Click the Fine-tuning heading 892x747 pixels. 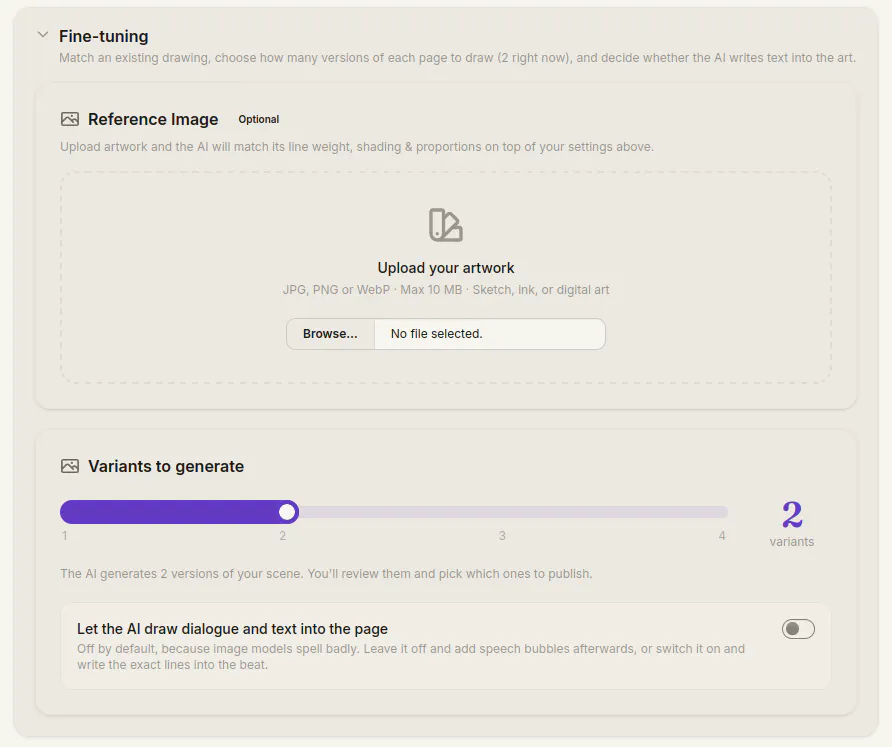coord(104,36)
